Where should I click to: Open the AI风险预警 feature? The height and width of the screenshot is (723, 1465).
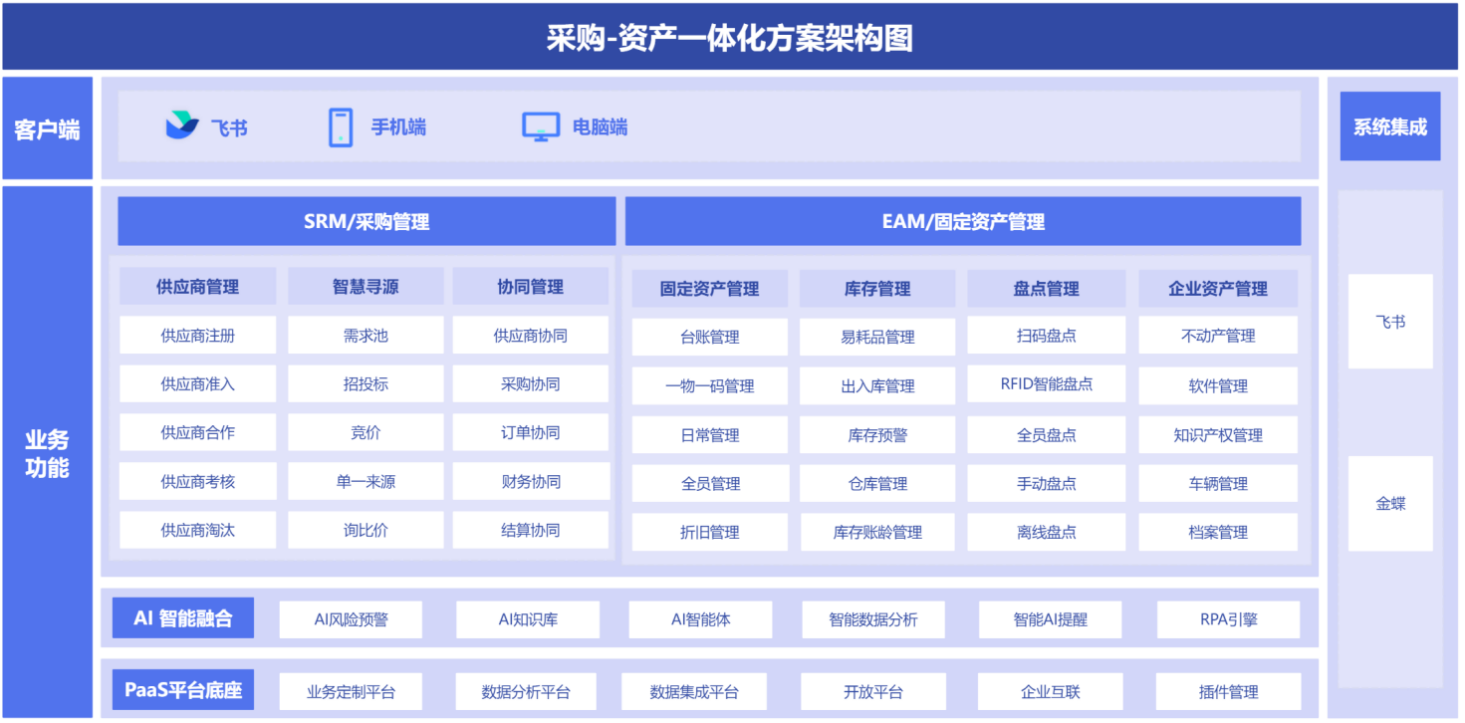tap(350, 619)
